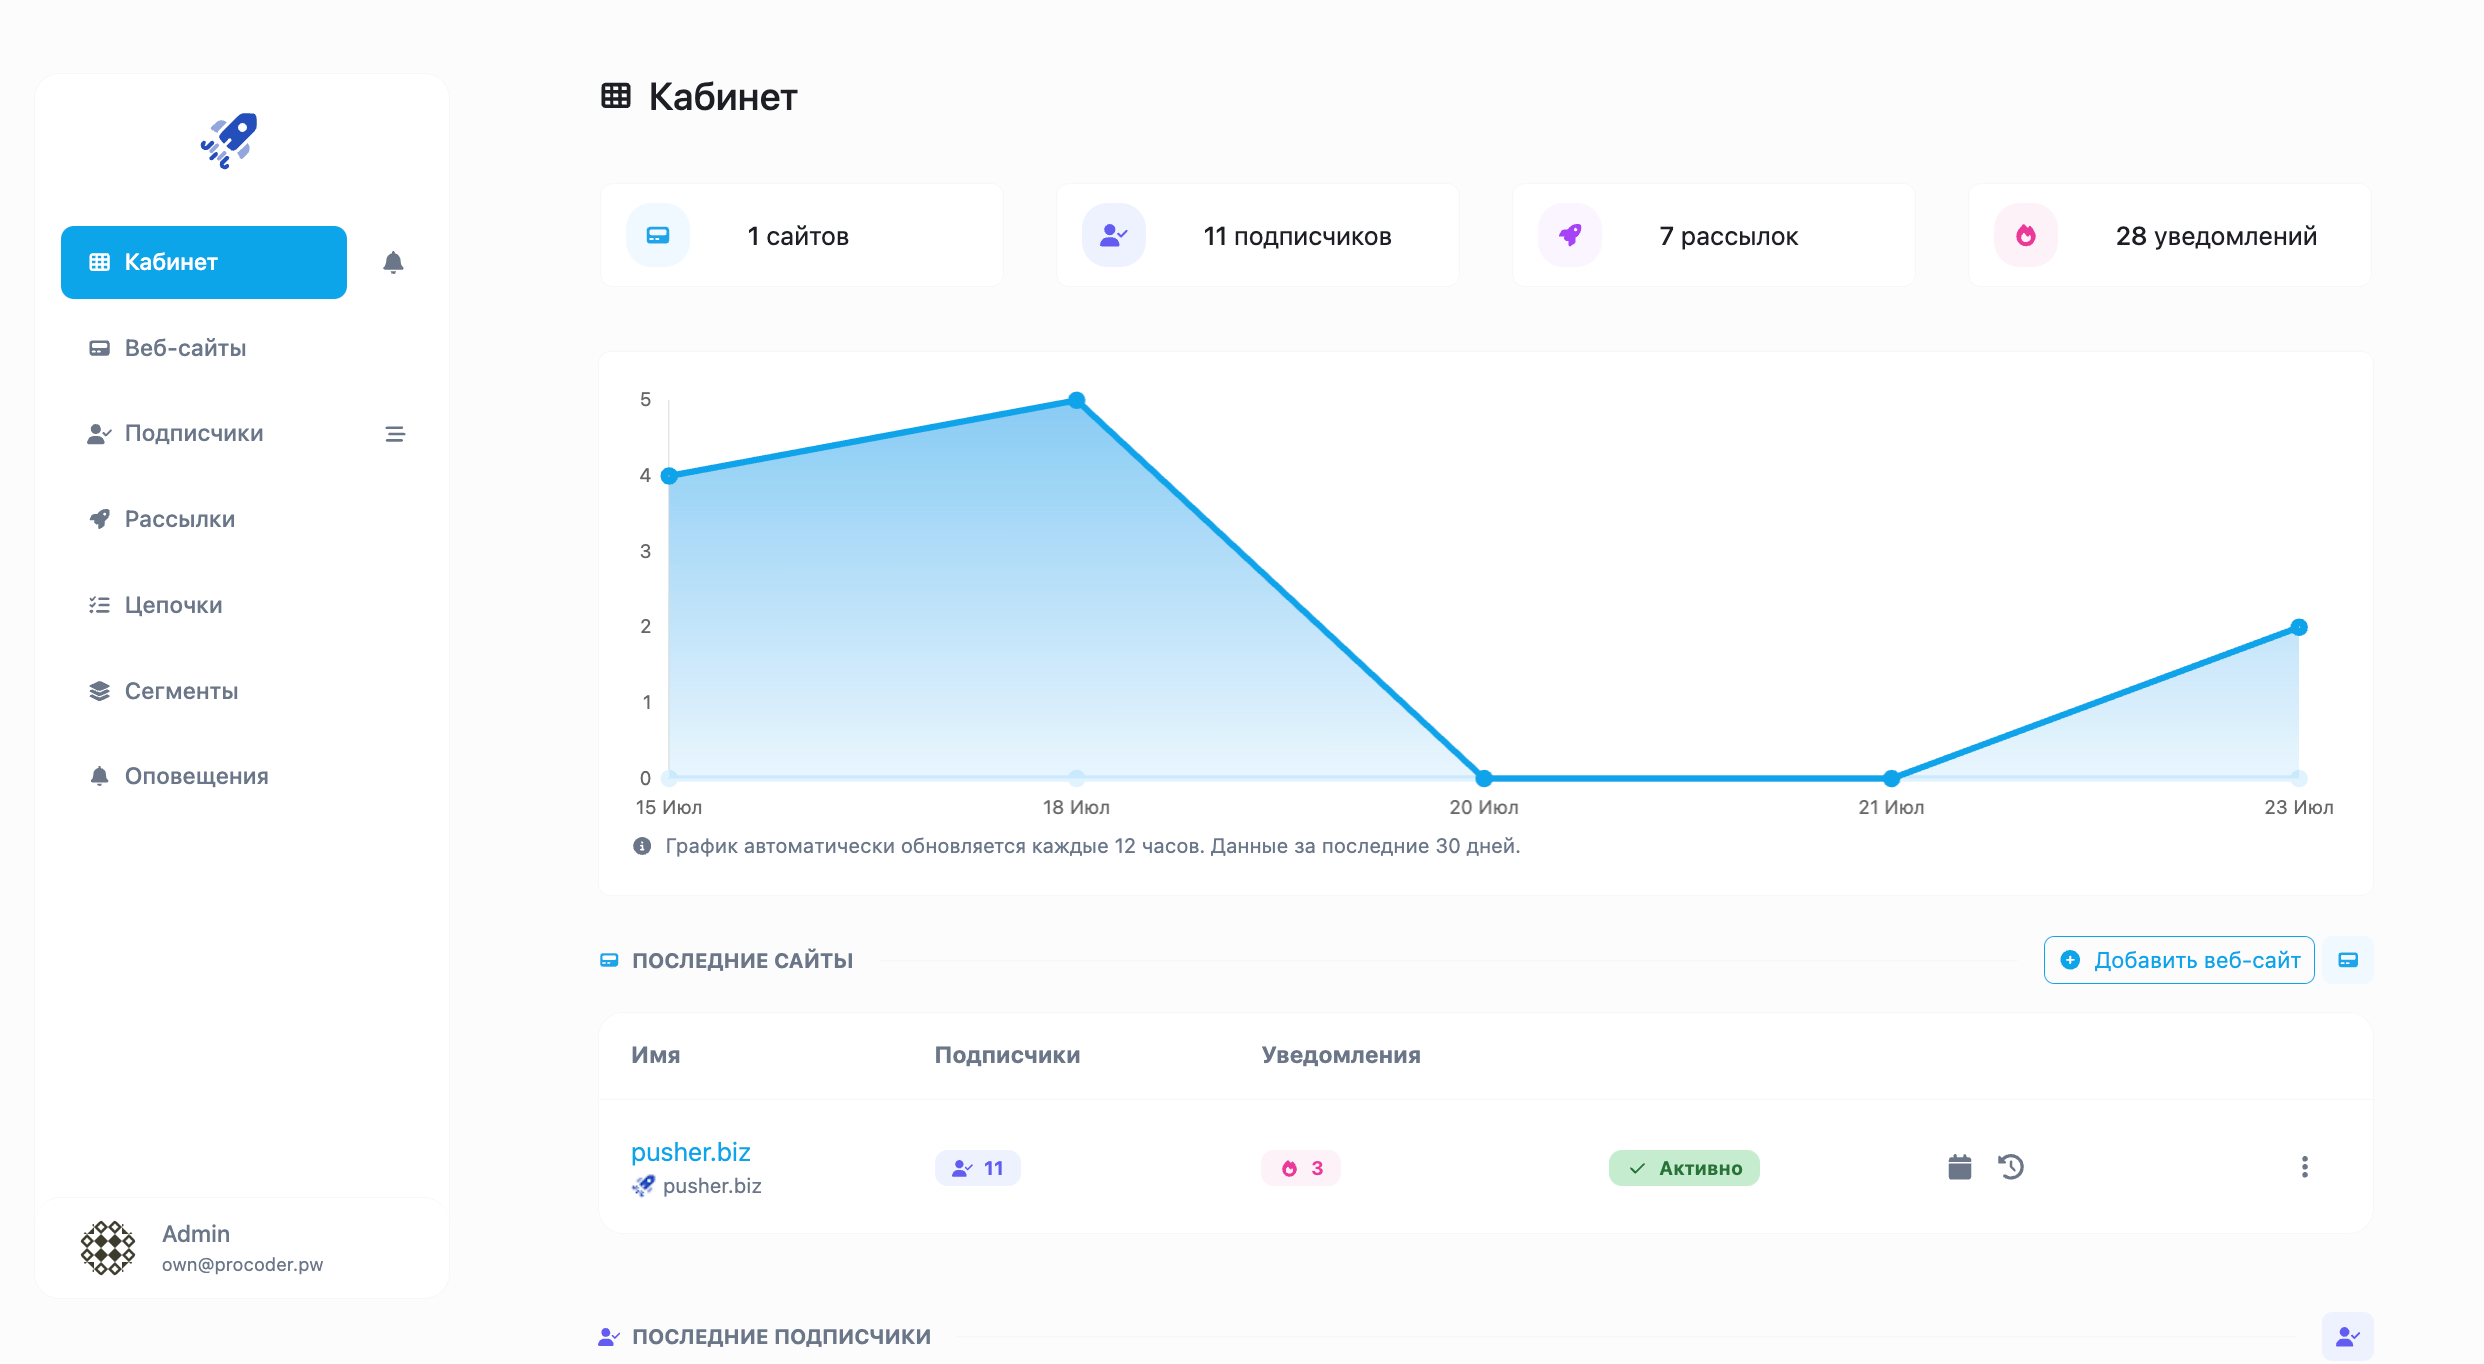
Task: Click the Активно status badge
Action: (1684, 1168)
